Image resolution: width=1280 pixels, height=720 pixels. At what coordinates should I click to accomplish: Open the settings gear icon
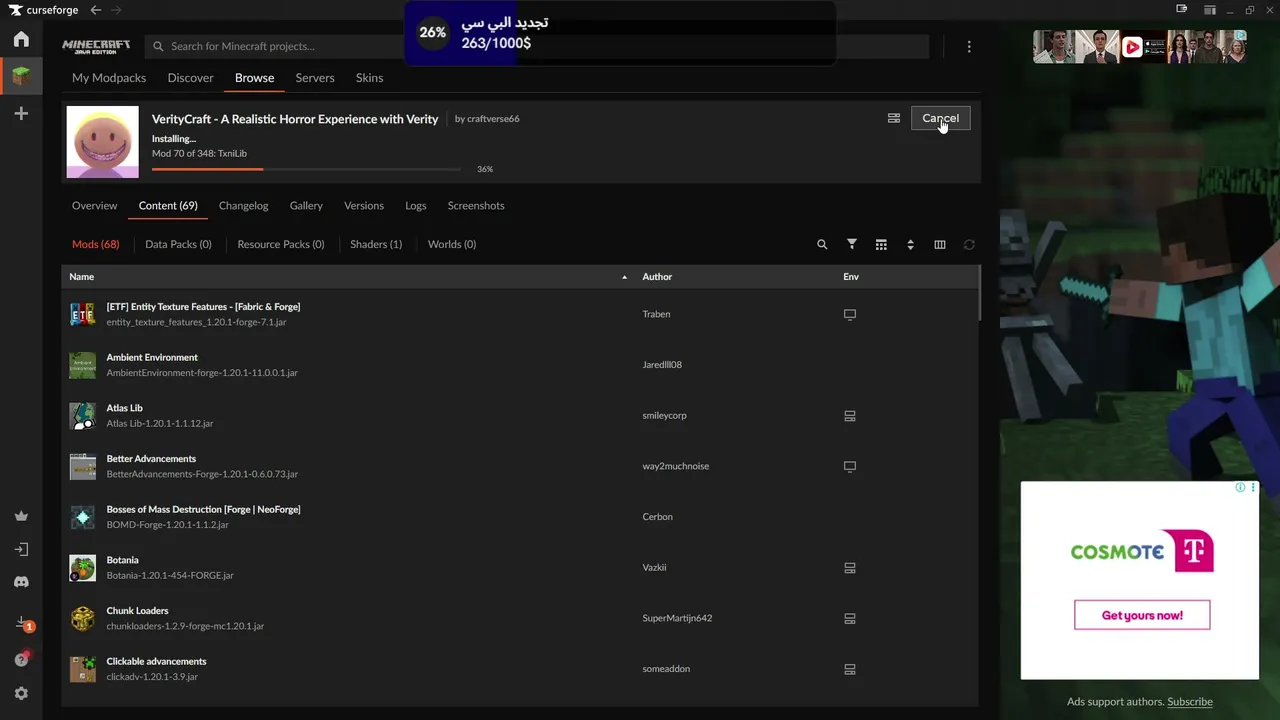[x=21, y=693]
